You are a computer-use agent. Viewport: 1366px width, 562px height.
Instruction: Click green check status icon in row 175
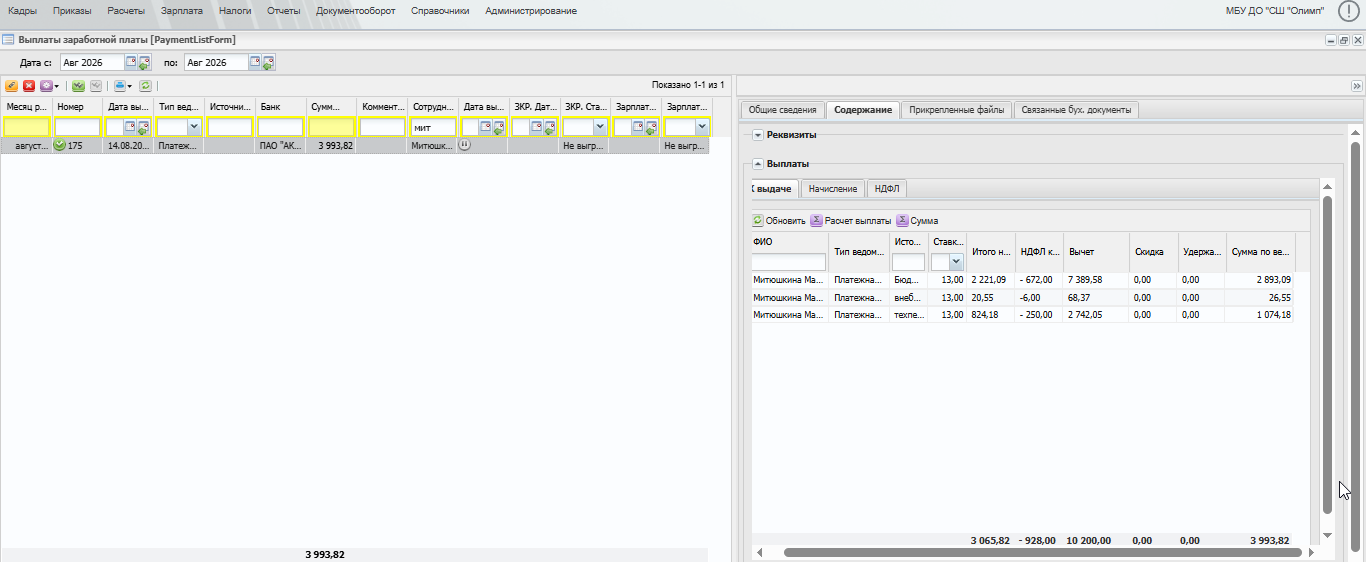[60, 145]
